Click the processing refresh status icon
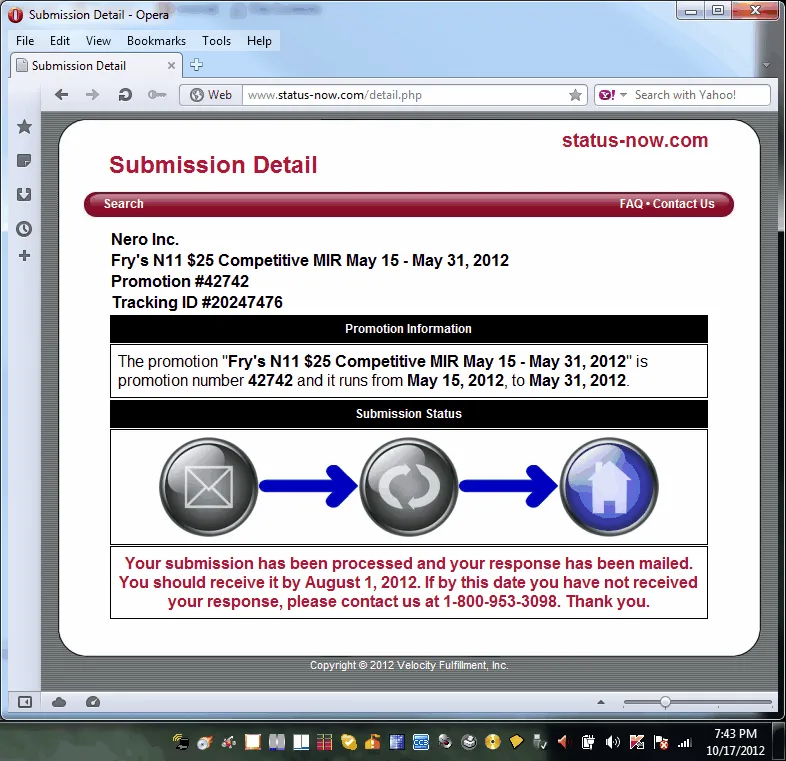 (x=409, y=487)
